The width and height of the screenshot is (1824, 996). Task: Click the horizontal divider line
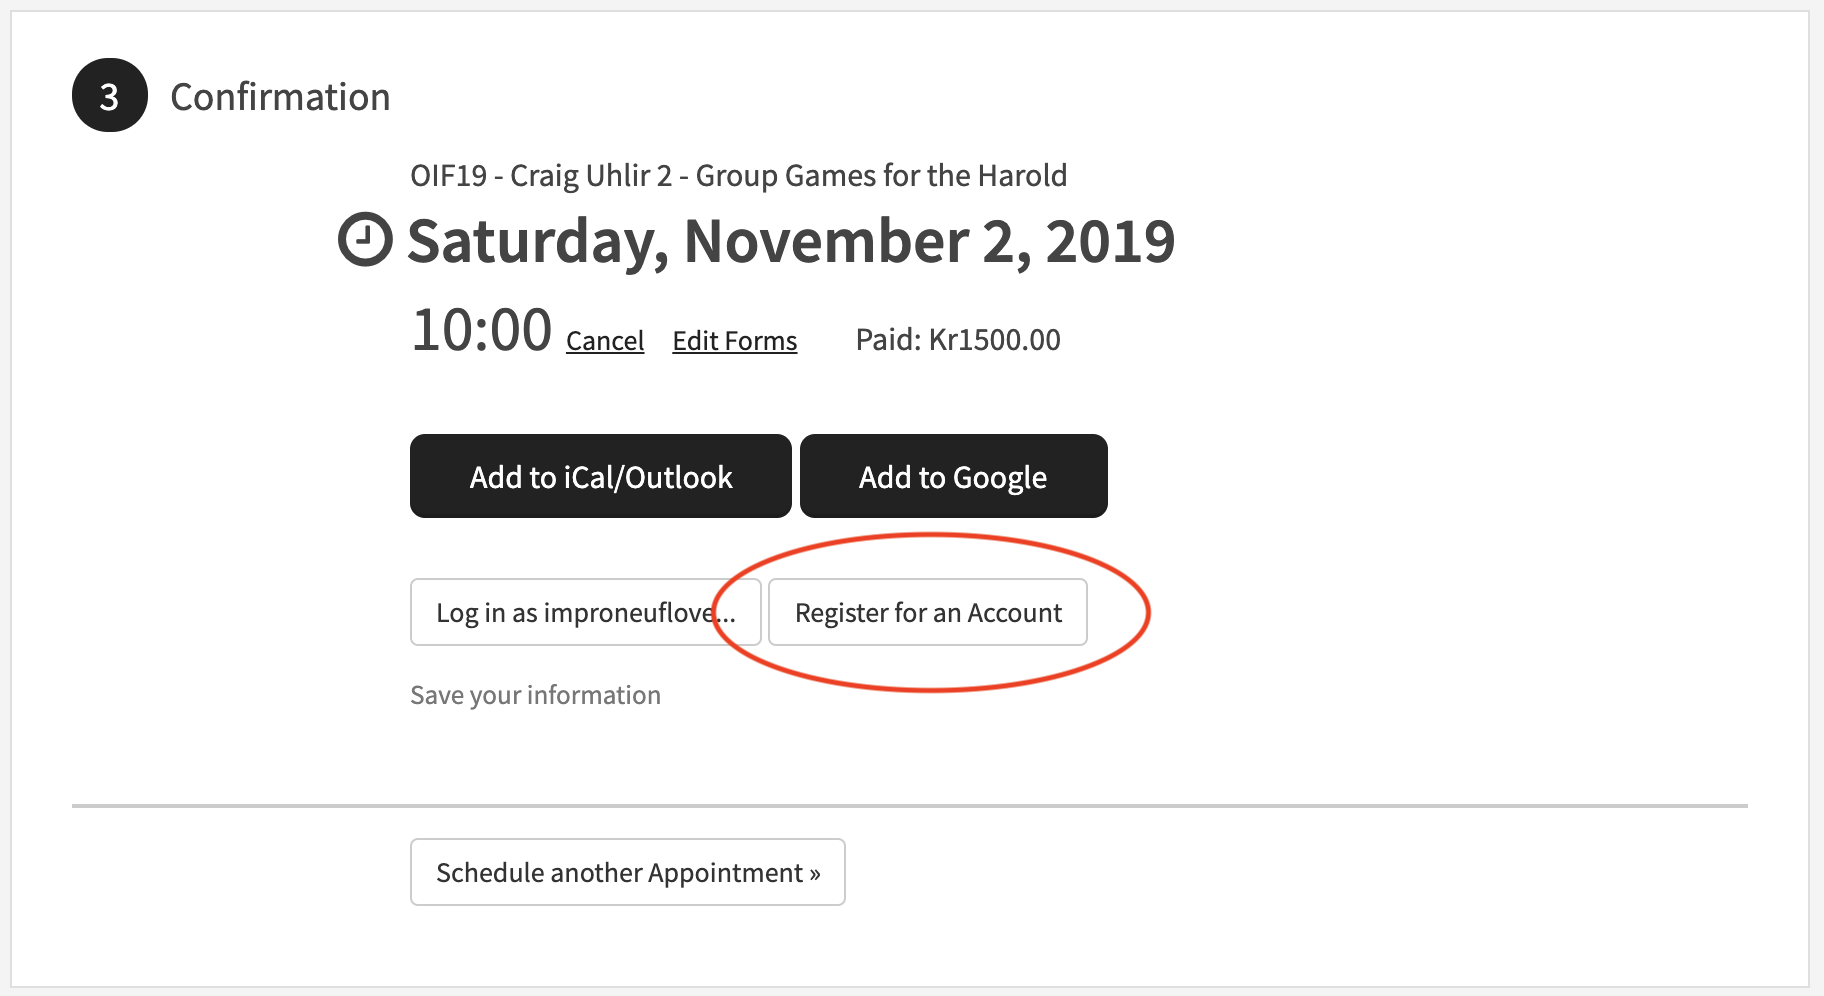coord(910,805)
